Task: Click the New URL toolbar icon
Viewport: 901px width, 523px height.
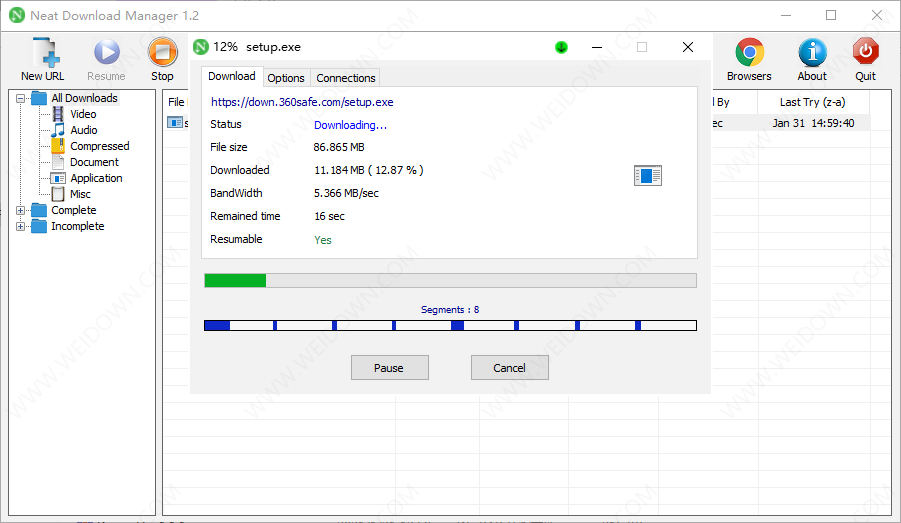Action: click(x=45, y=52)
